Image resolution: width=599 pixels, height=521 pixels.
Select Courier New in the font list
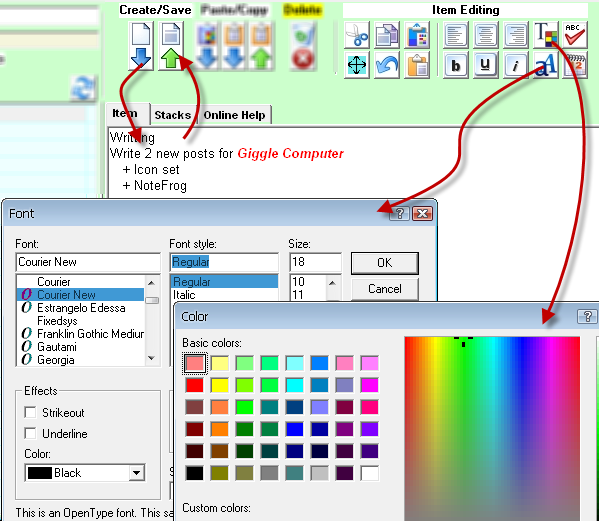tap(81, 295)
